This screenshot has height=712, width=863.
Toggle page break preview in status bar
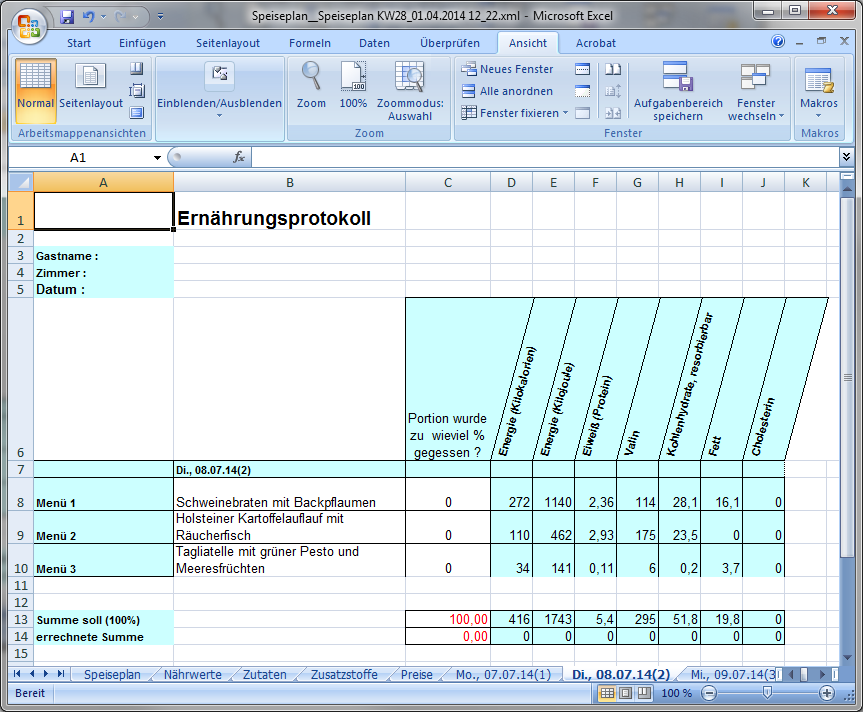[643, 693]
